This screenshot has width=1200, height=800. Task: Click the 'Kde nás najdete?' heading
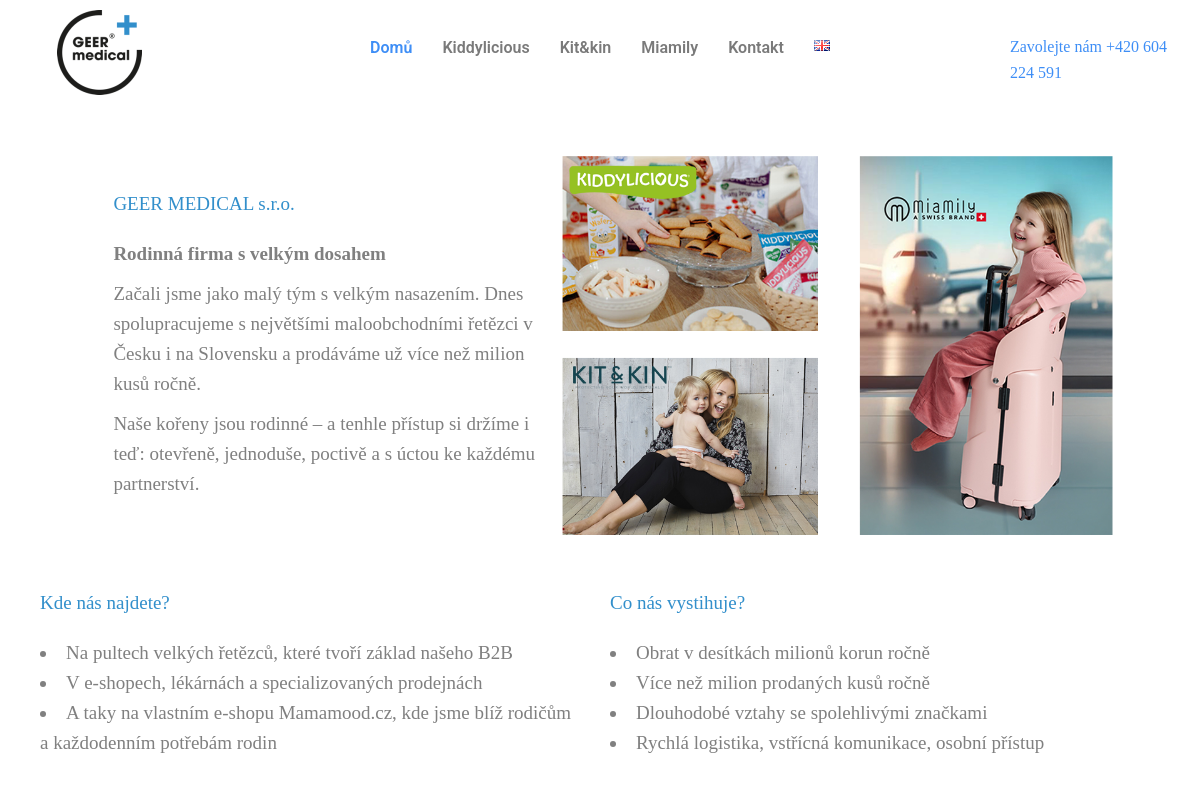pyautogui.click(x=105, y=603)
